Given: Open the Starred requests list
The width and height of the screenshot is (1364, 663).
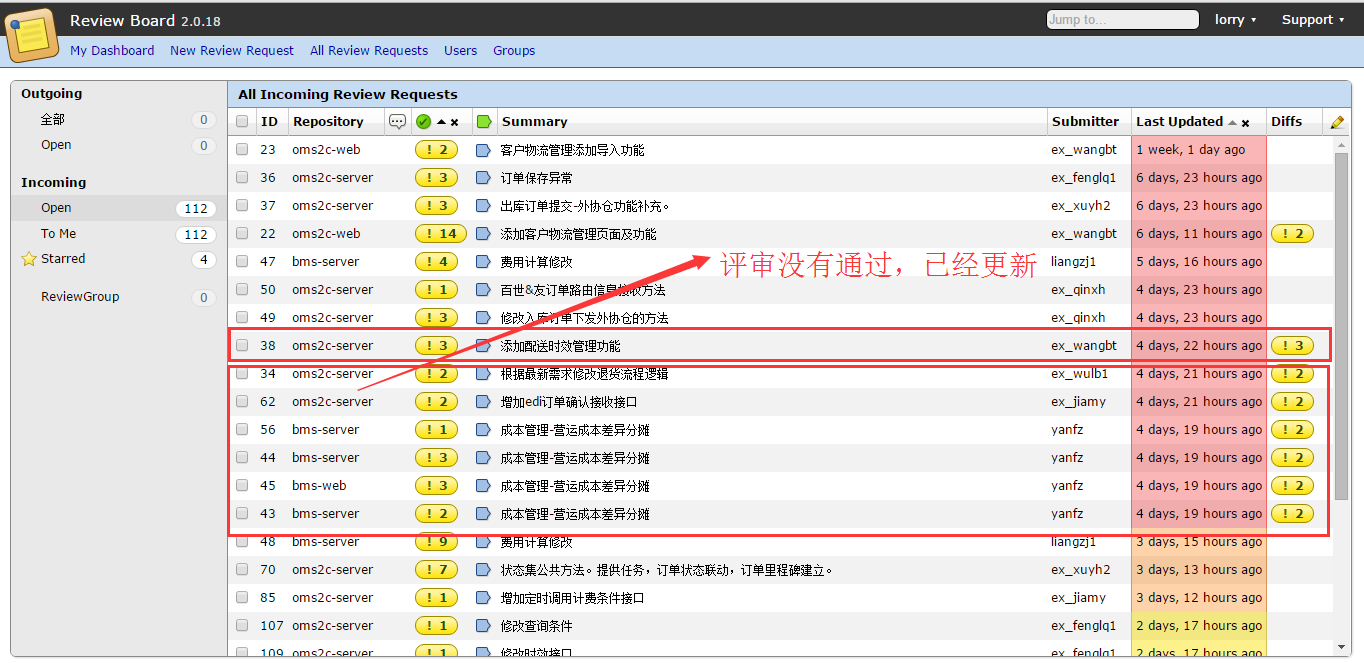Looking at the screenshot, I should click(120, 259).
